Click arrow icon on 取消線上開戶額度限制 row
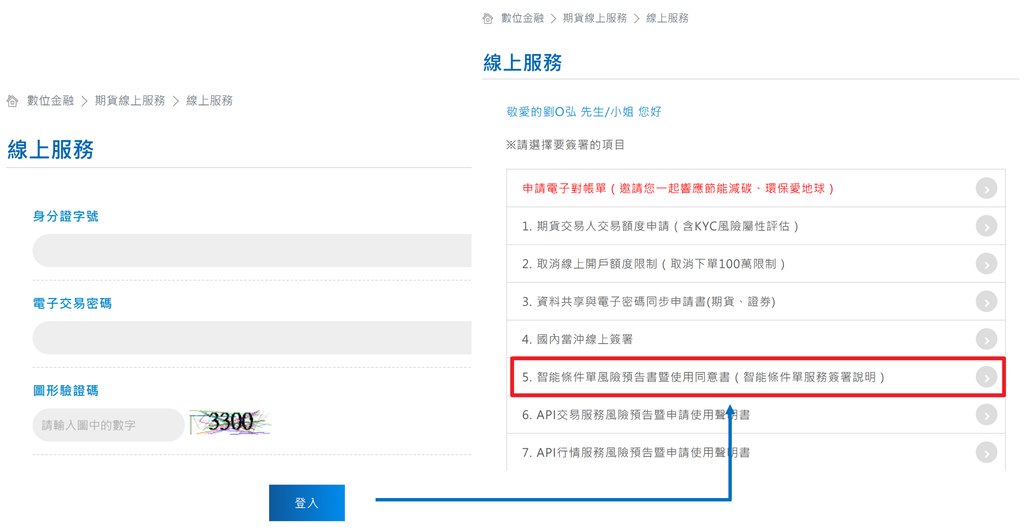Screen dimensions: 1024x530 point(986,264)
